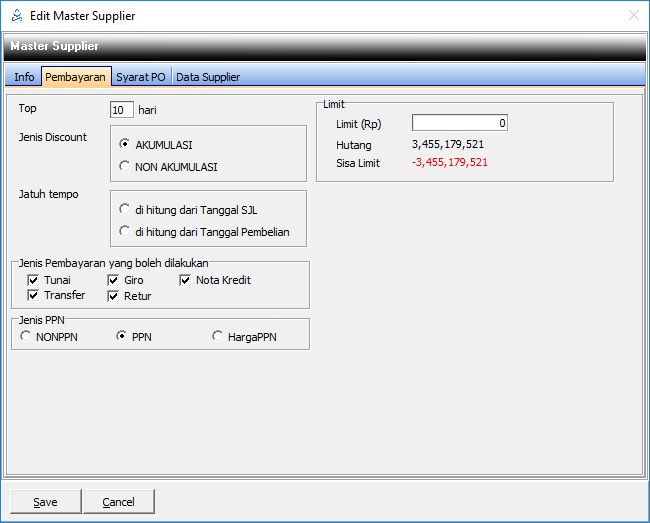Click the Top days input field
The width and height of the screenshot is (650, 523).
[121, 110]
